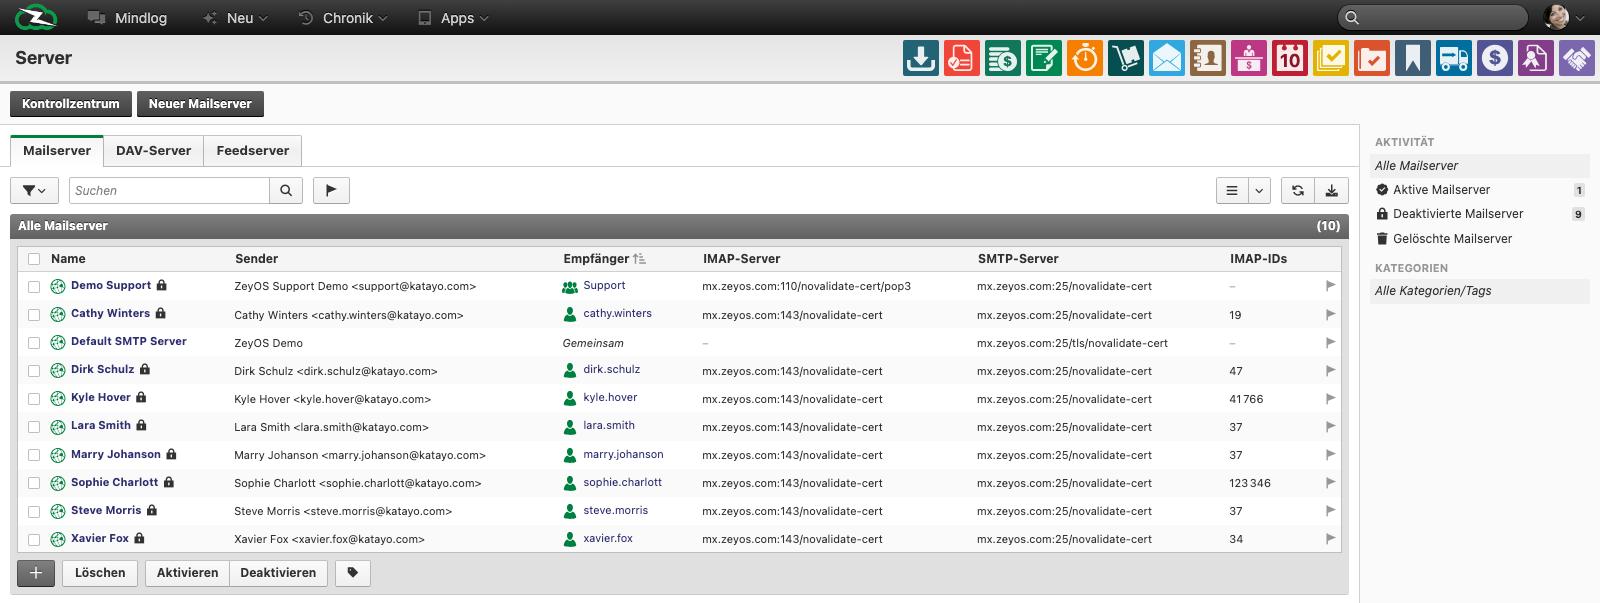Sort by the Empfänger column

(x=604, y=259)
